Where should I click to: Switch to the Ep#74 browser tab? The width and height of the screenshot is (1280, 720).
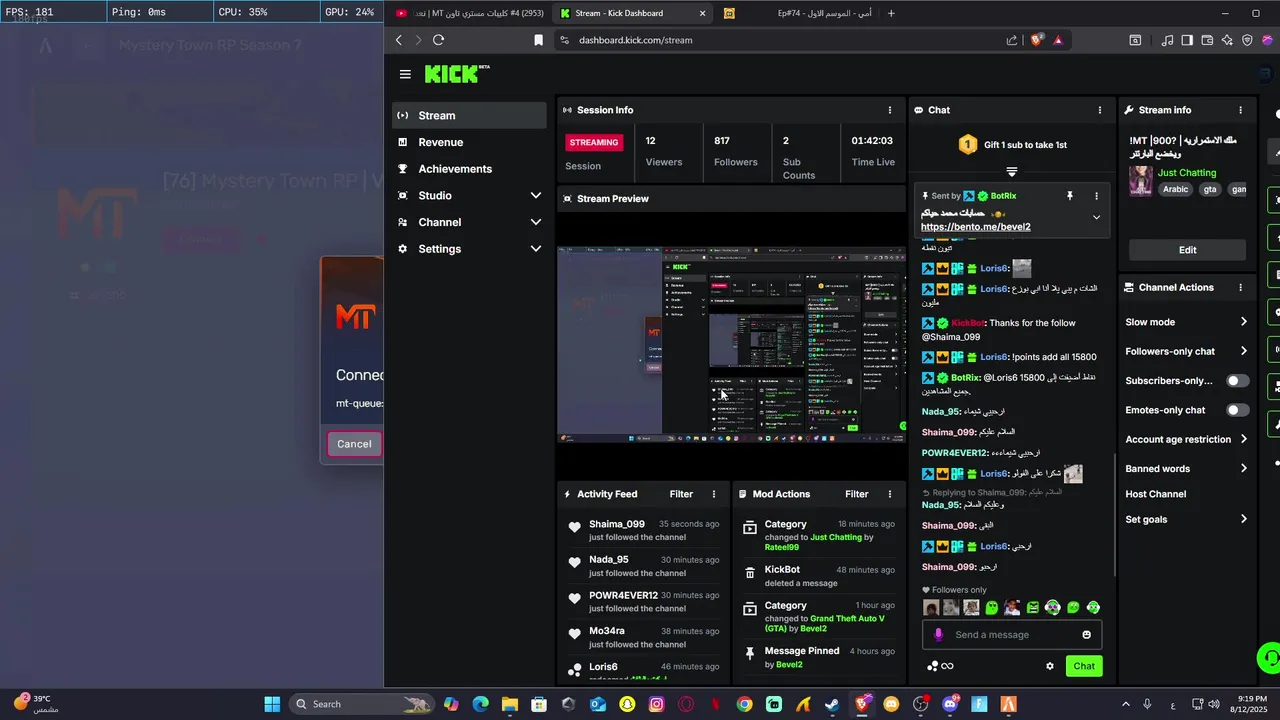point(798,13)
